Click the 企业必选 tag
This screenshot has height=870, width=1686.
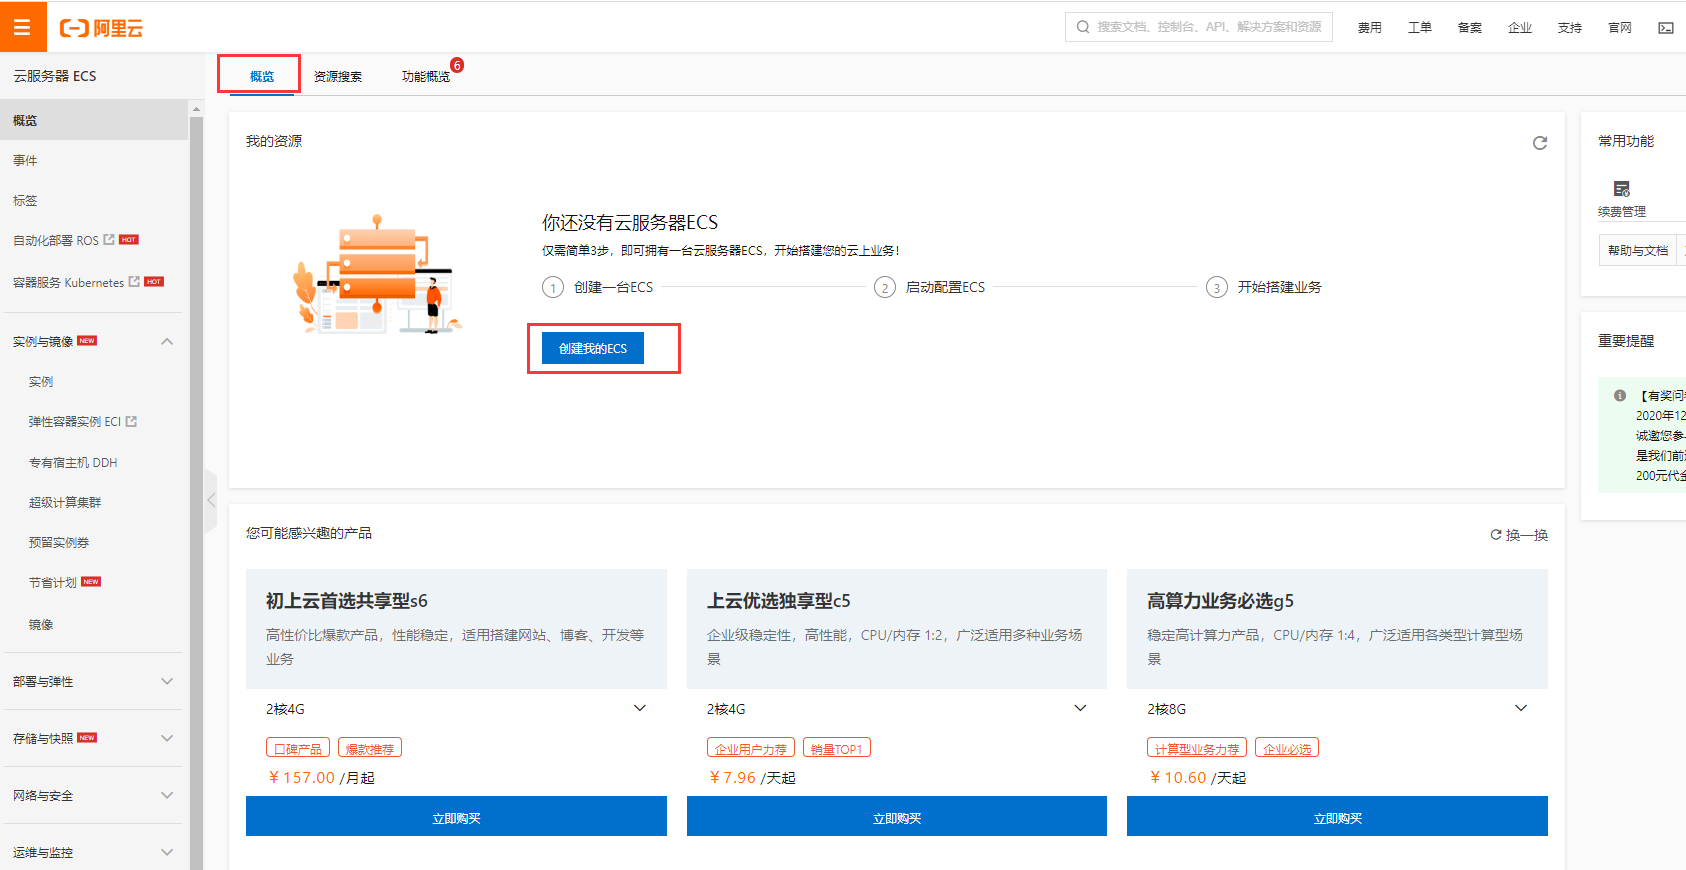1287,748
